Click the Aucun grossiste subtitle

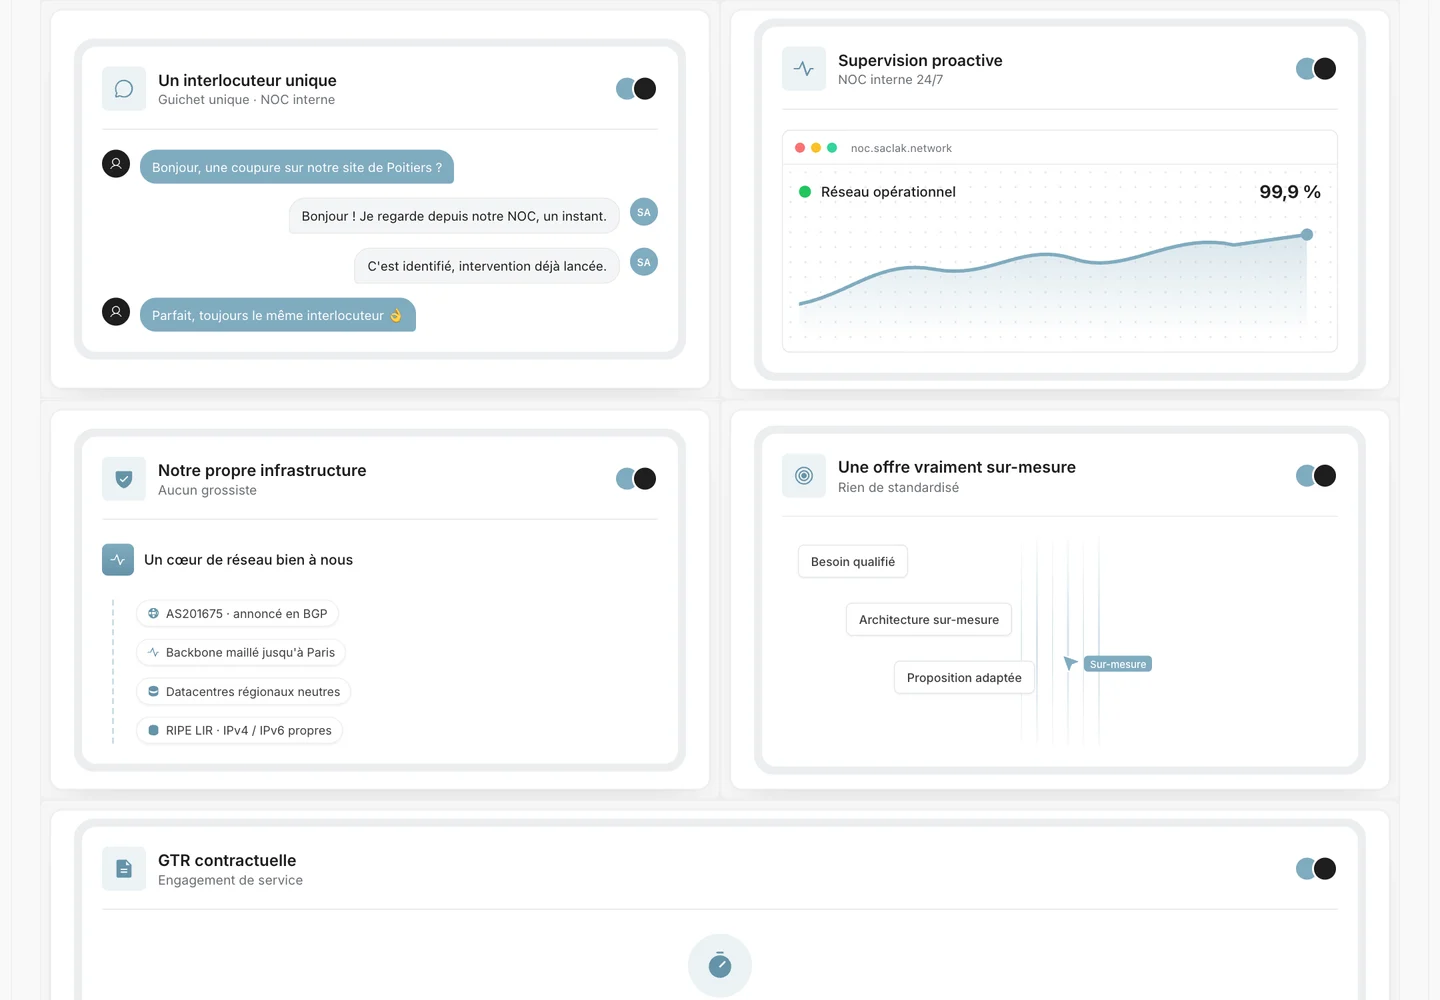(207, 490)
